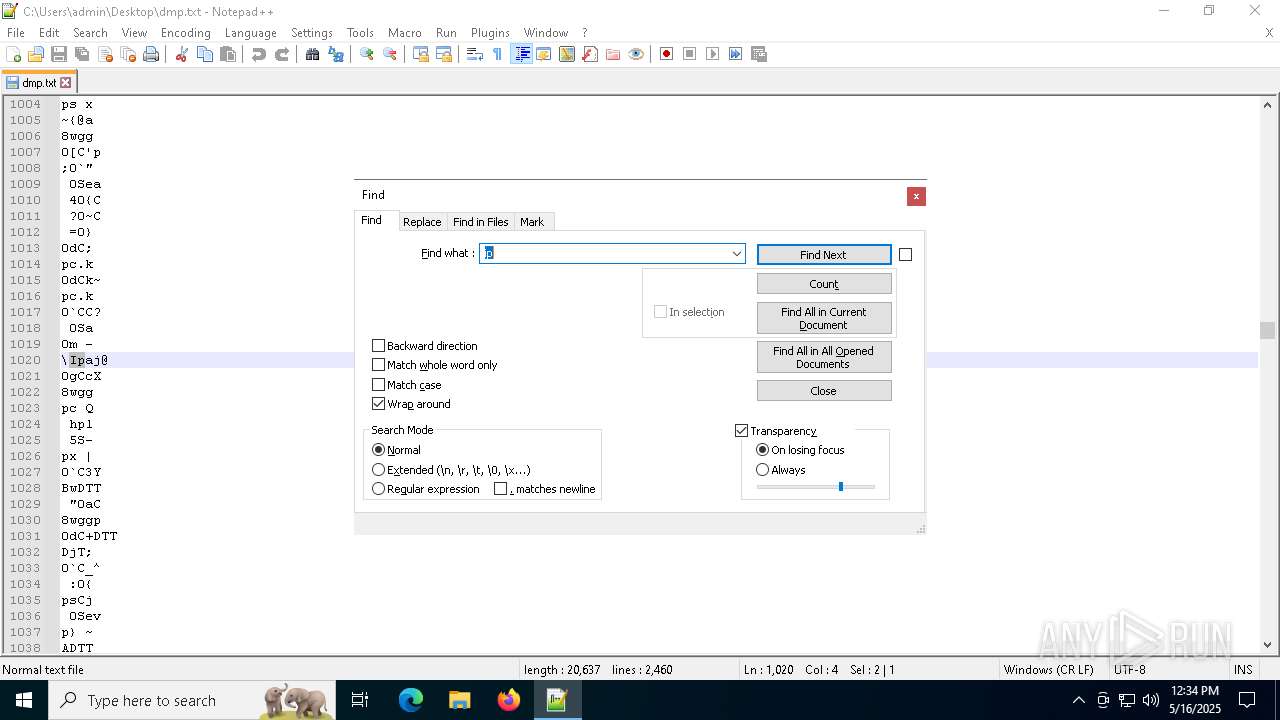Viewport: 1280px width, 720px height.
Task: Launch Firefox from the taskbar
Action: (x=508, y=700)
